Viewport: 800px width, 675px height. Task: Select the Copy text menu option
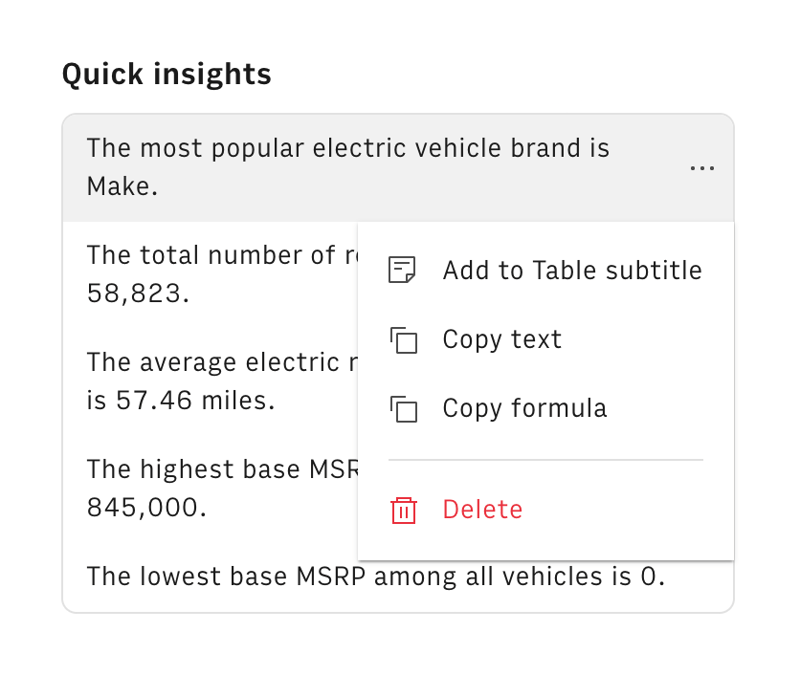click(x=502, y=340)
